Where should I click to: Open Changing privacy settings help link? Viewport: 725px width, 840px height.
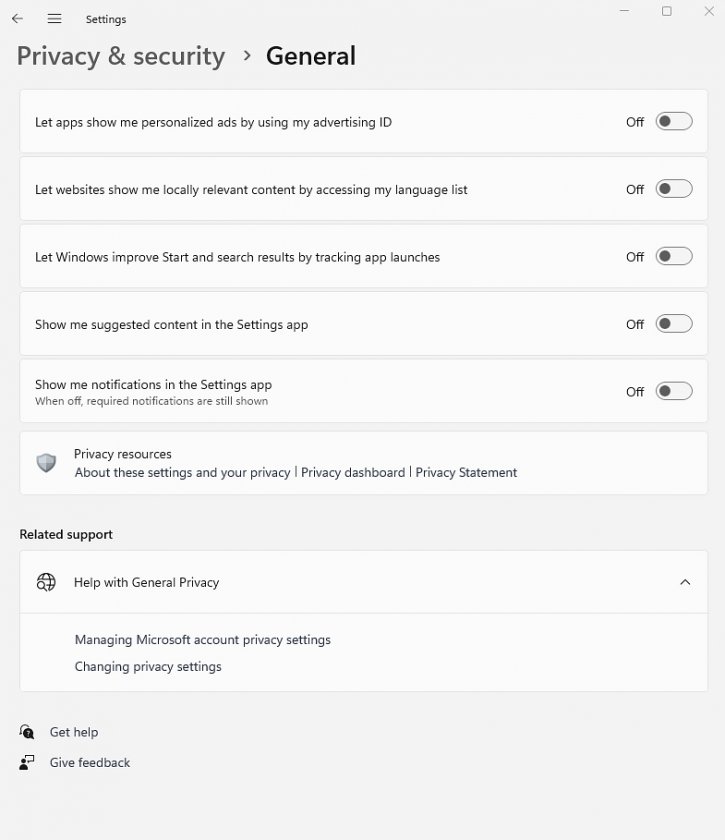coord(148,666)
